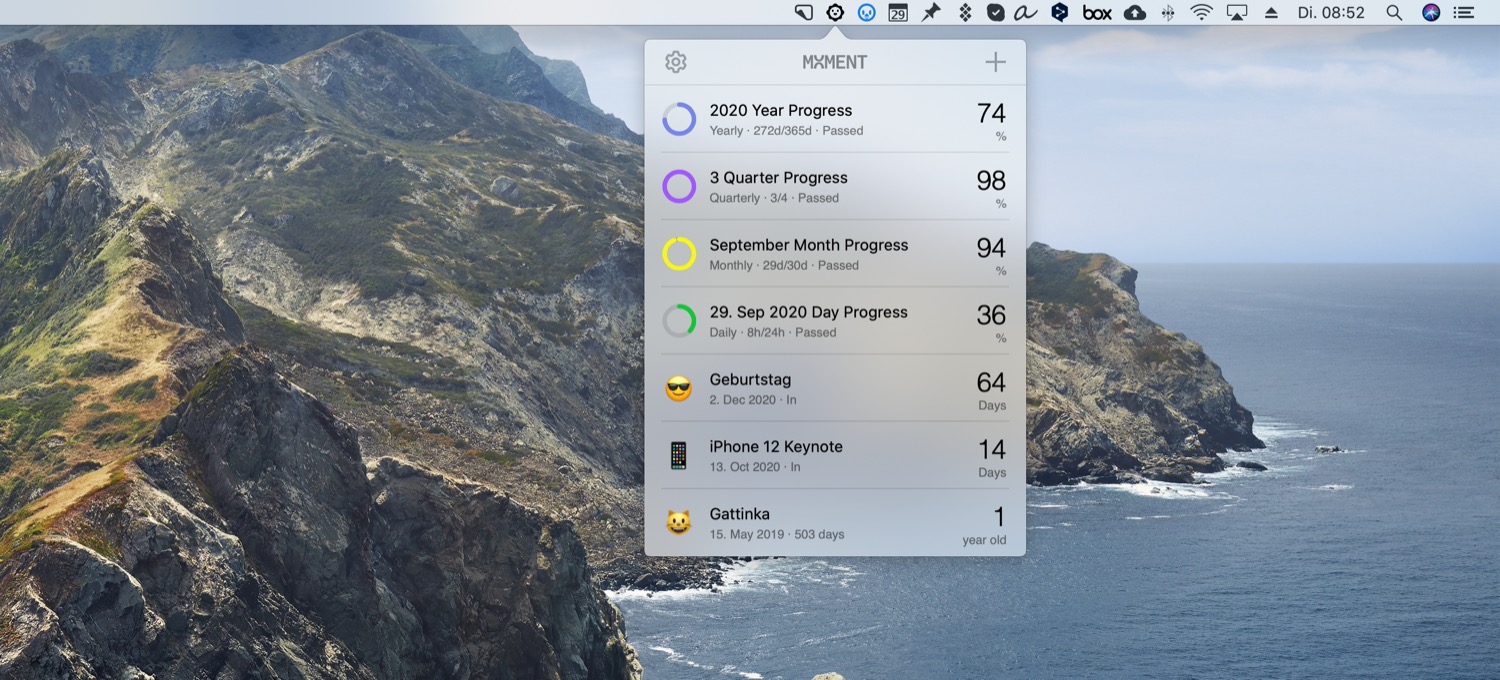Click the clock showing Di. 08:52
This screenshot has width=1500, height=680.
coord(1330,13)
